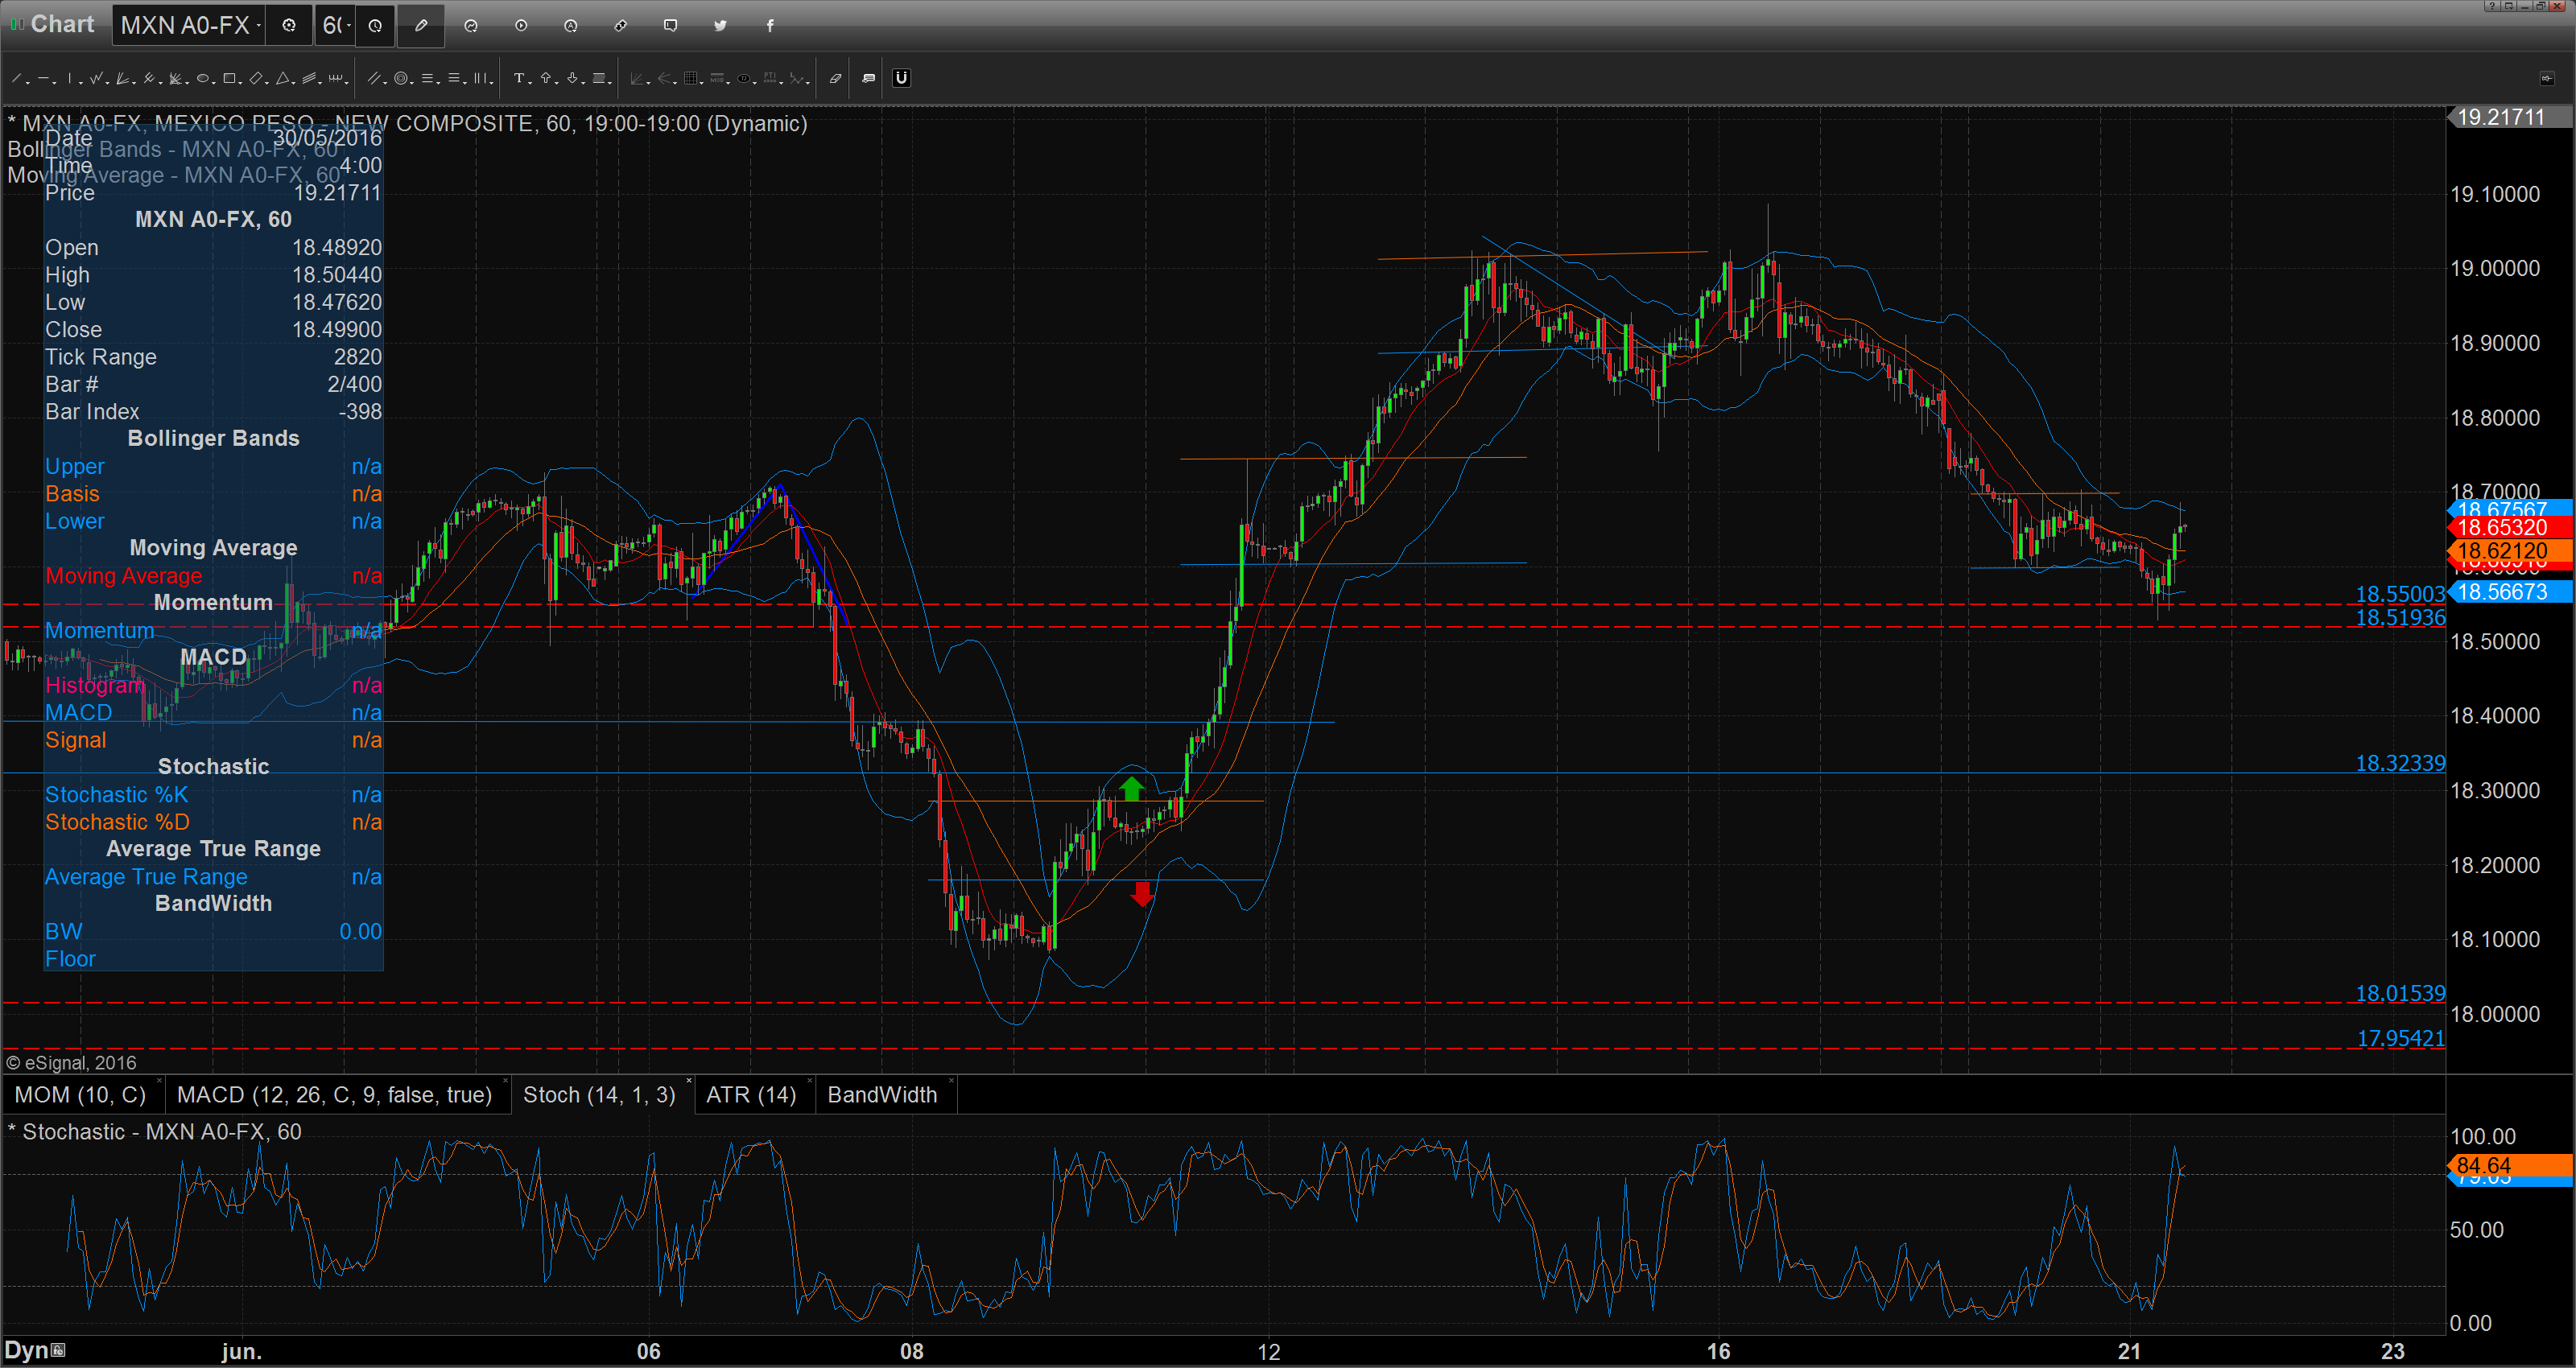Viewport: 2576px width, 1368px height.
Task: Click the 18.56673 blue price axis label
Action: [x=2510, y=592]
